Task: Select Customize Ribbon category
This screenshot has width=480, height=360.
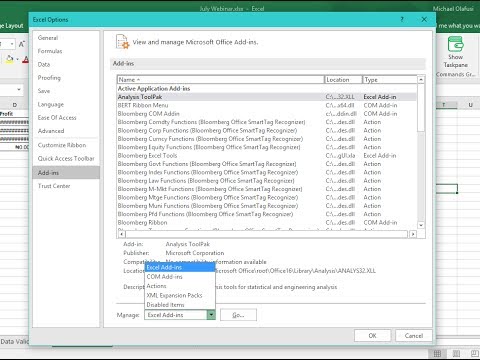Action: point(66,145)
